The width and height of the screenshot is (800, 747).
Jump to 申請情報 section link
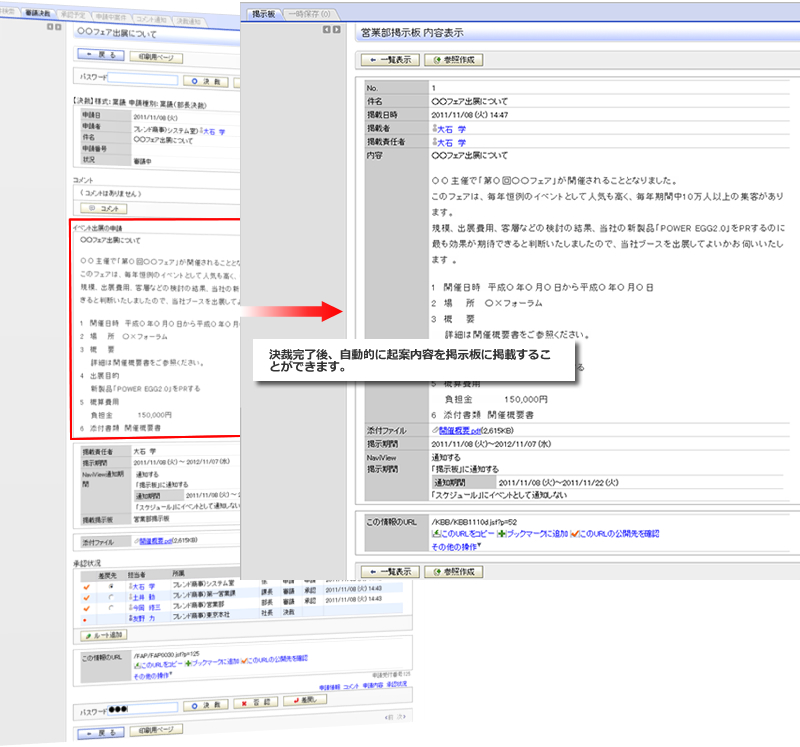[x=330, y=687]
